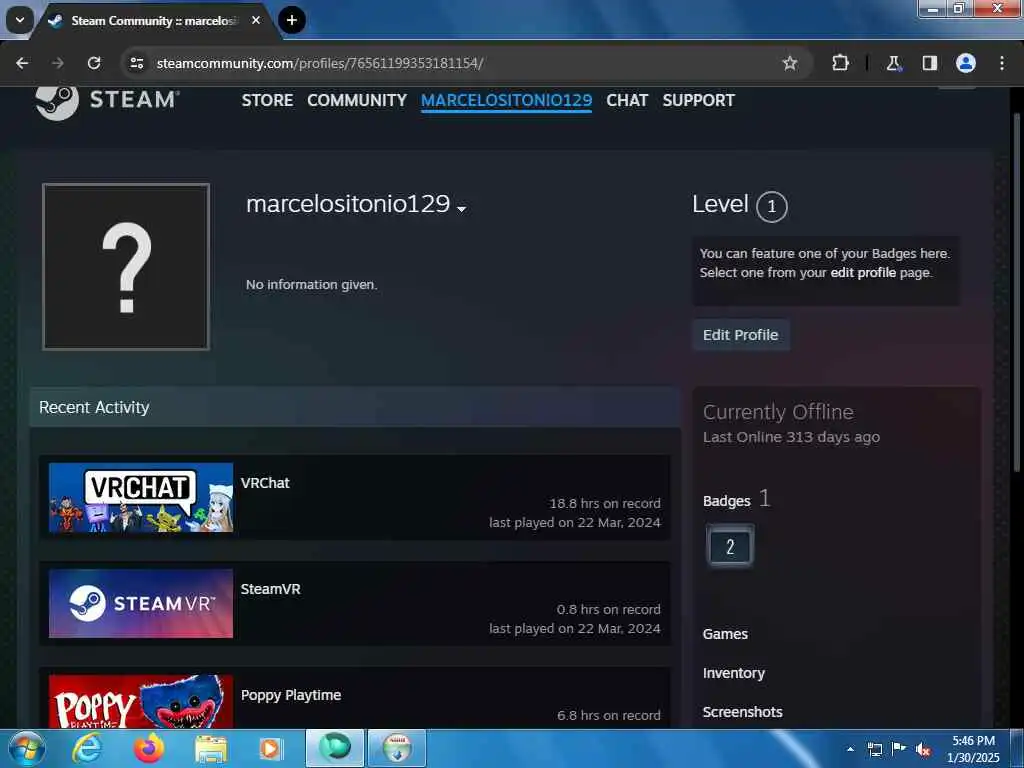Reload the Steam Community page

point(94,63)
